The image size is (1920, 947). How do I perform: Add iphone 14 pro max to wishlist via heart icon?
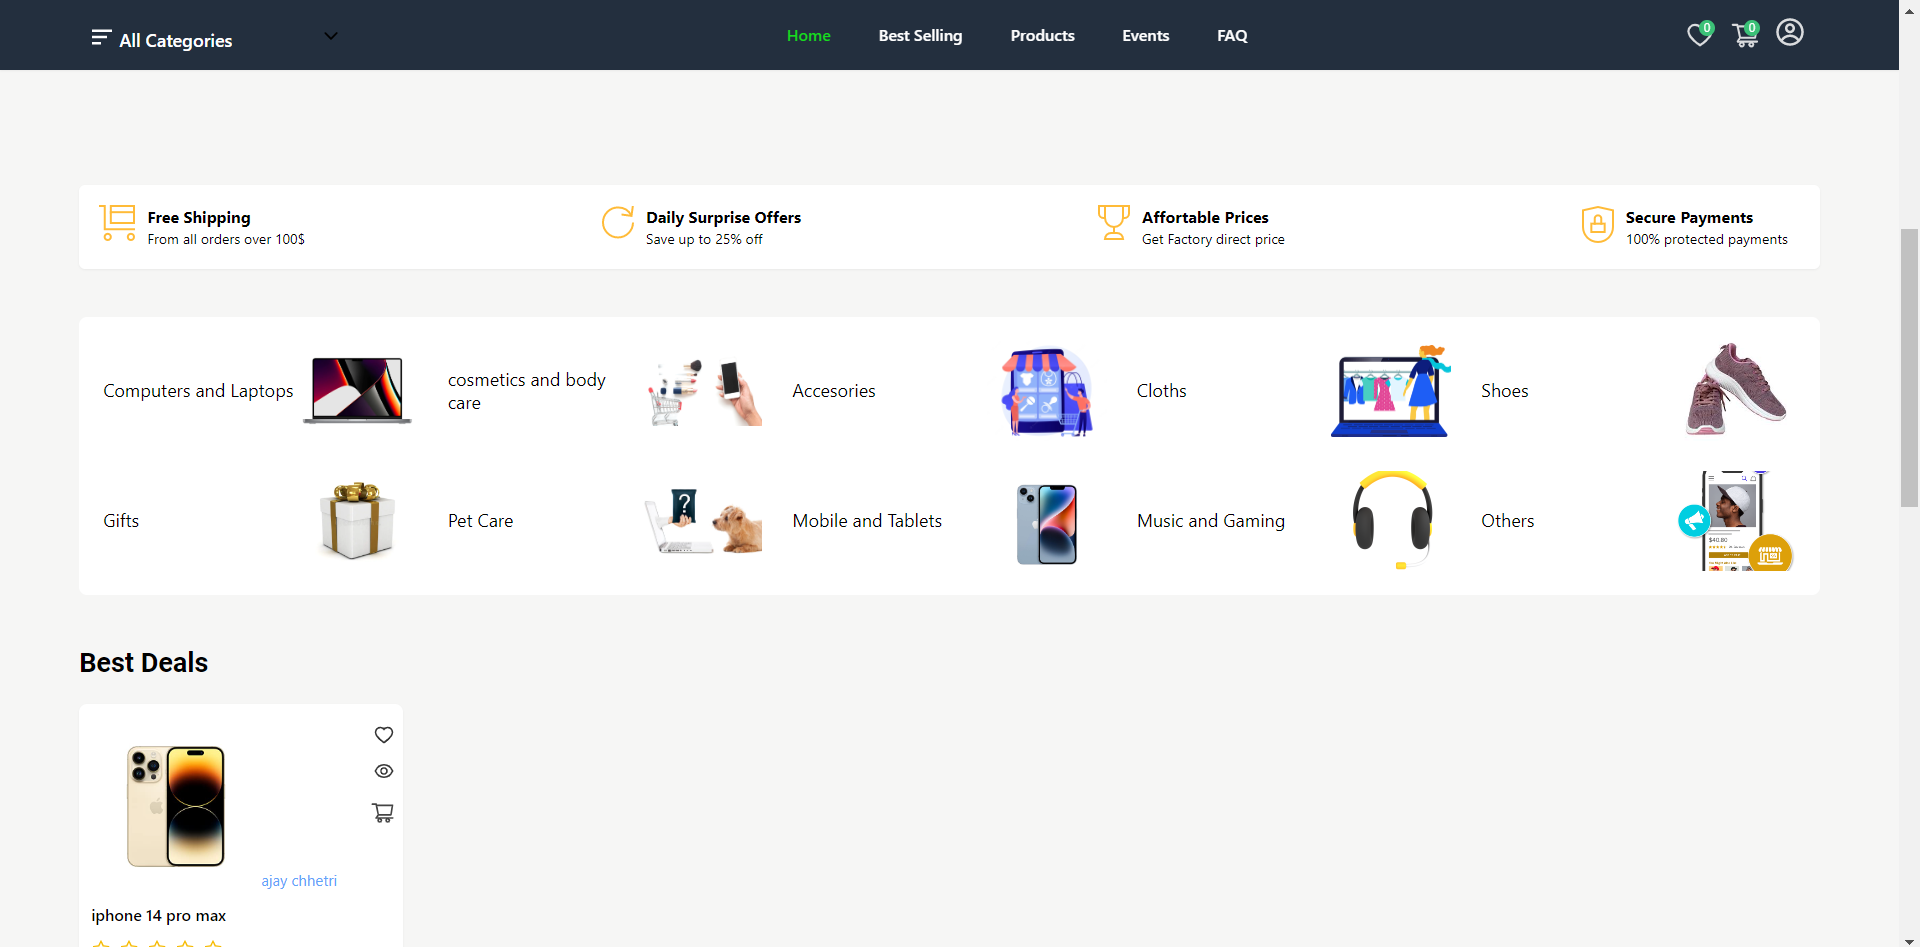click(383, 734)
